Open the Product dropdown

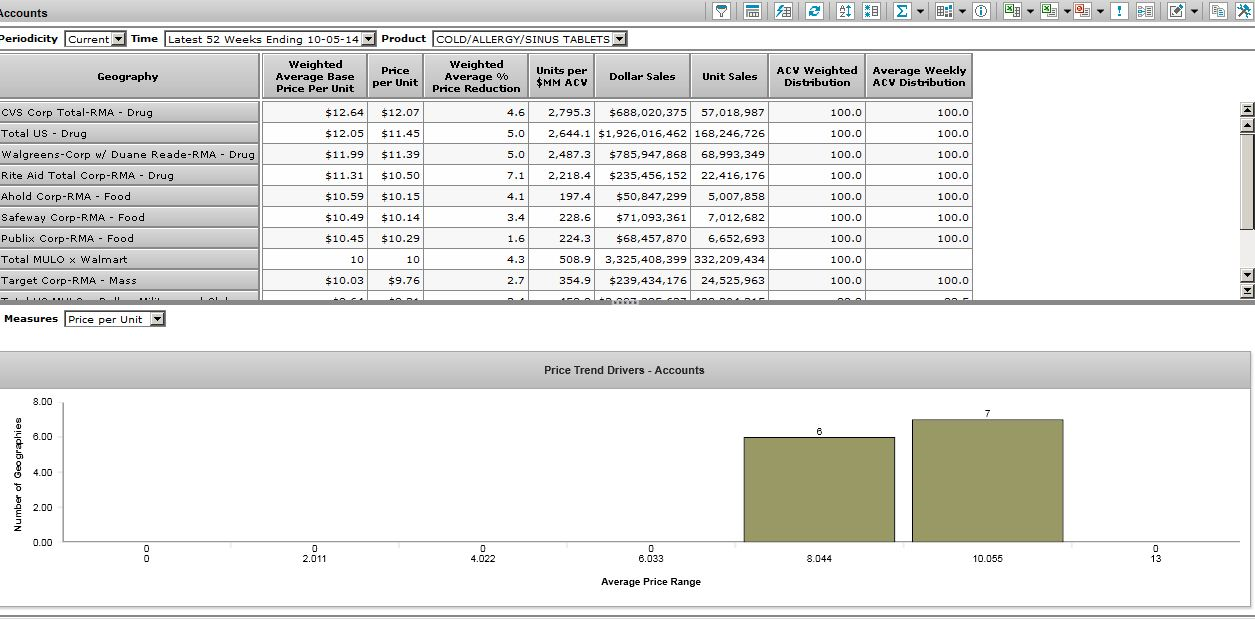(619, 39)
